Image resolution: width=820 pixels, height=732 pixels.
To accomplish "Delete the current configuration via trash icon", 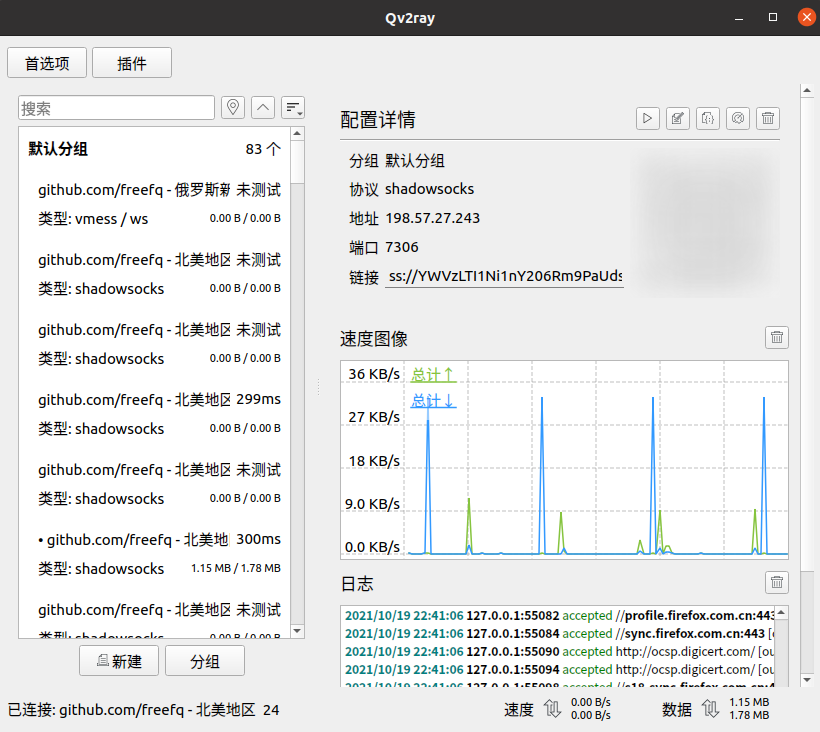I will [x=767, y=118].
